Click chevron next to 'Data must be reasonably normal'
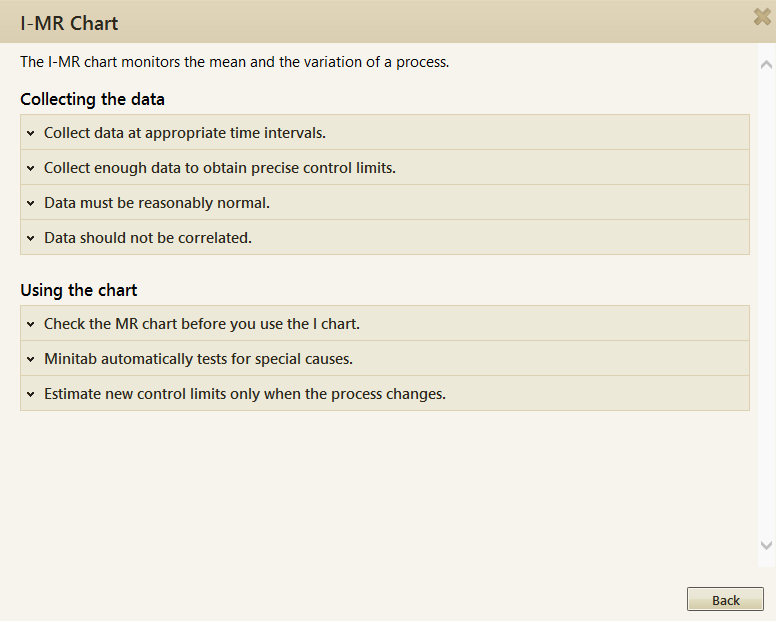Viewport: 776px width, 621px height. (31, 203)
